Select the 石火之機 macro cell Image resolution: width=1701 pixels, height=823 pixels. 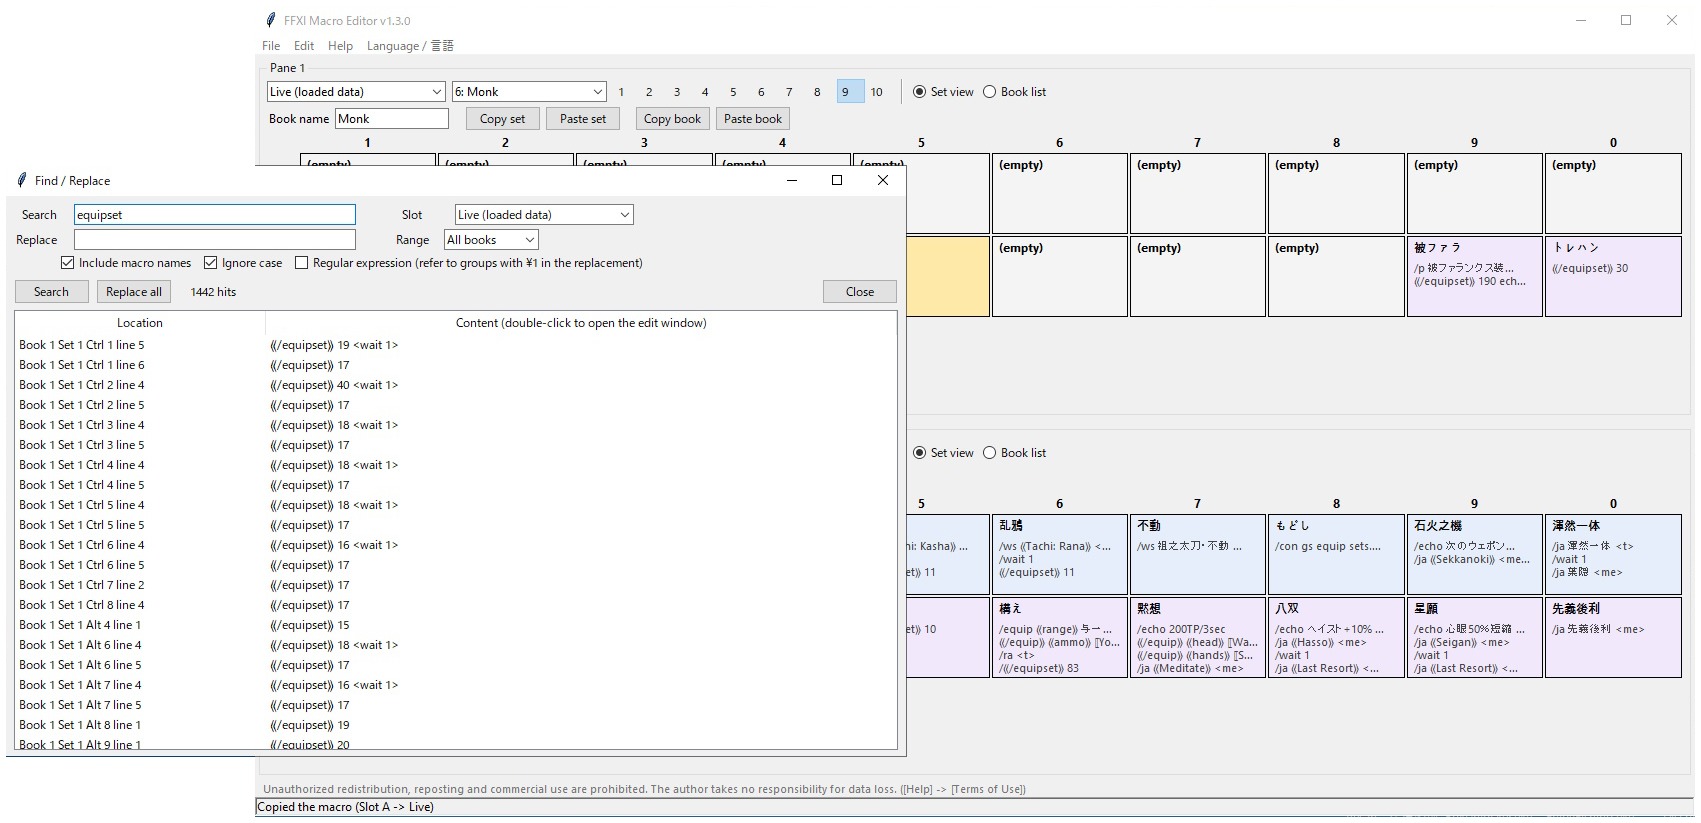[x=1475, y=555]
